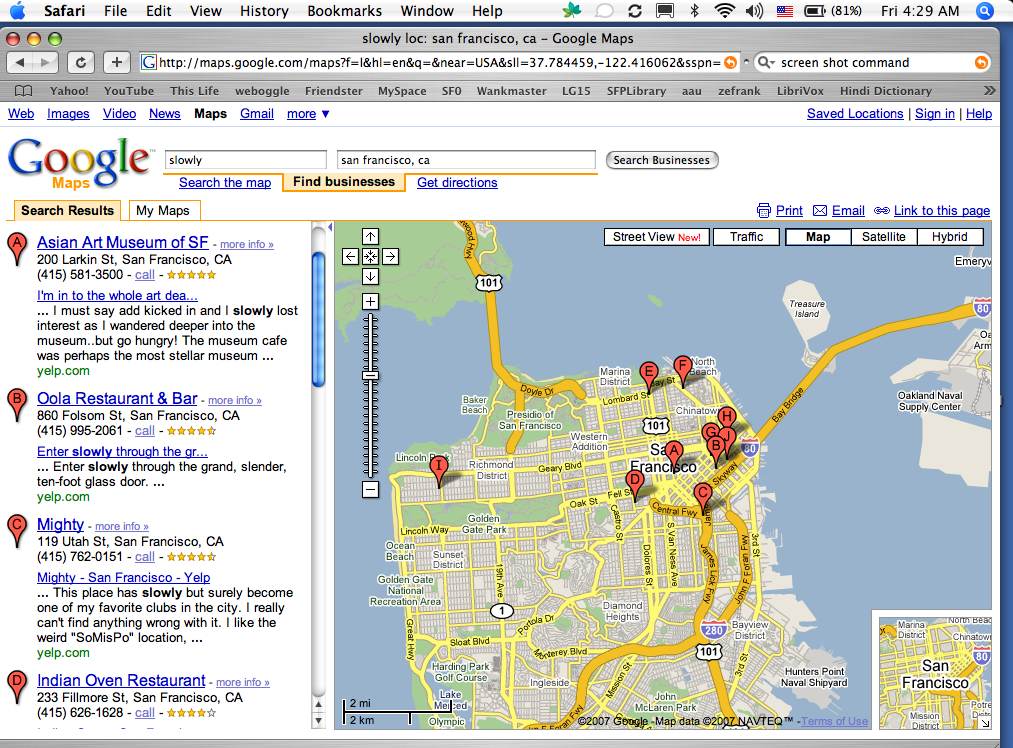Open Spotlight search in the menu bar

coord(985,11)
